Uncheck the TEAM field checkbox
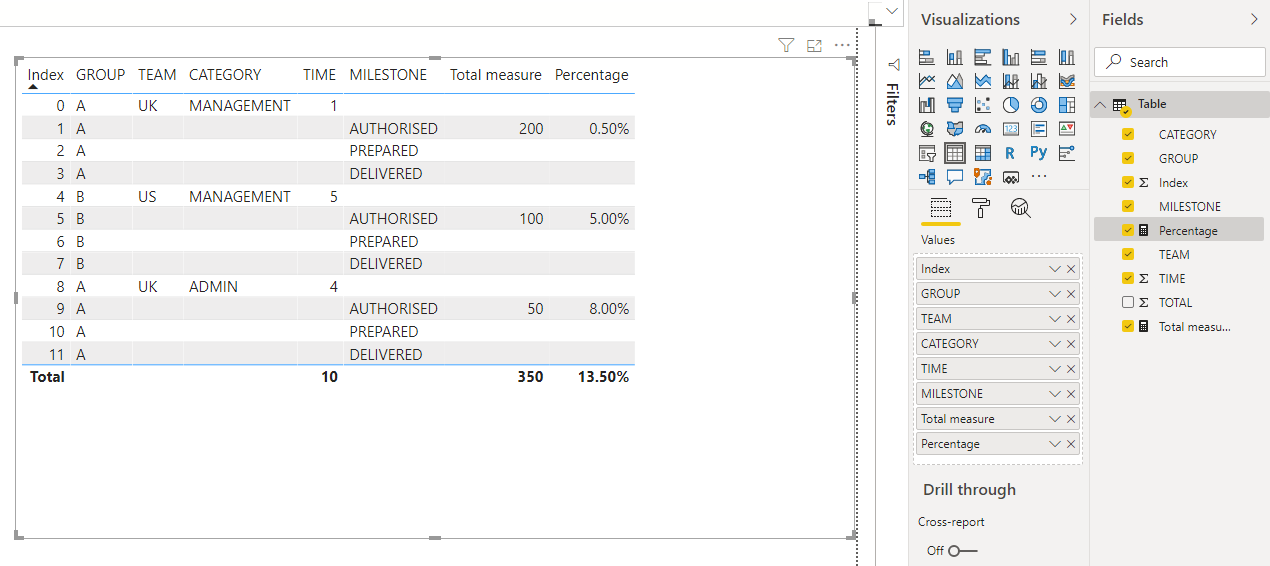 (x=1128, y=254)
